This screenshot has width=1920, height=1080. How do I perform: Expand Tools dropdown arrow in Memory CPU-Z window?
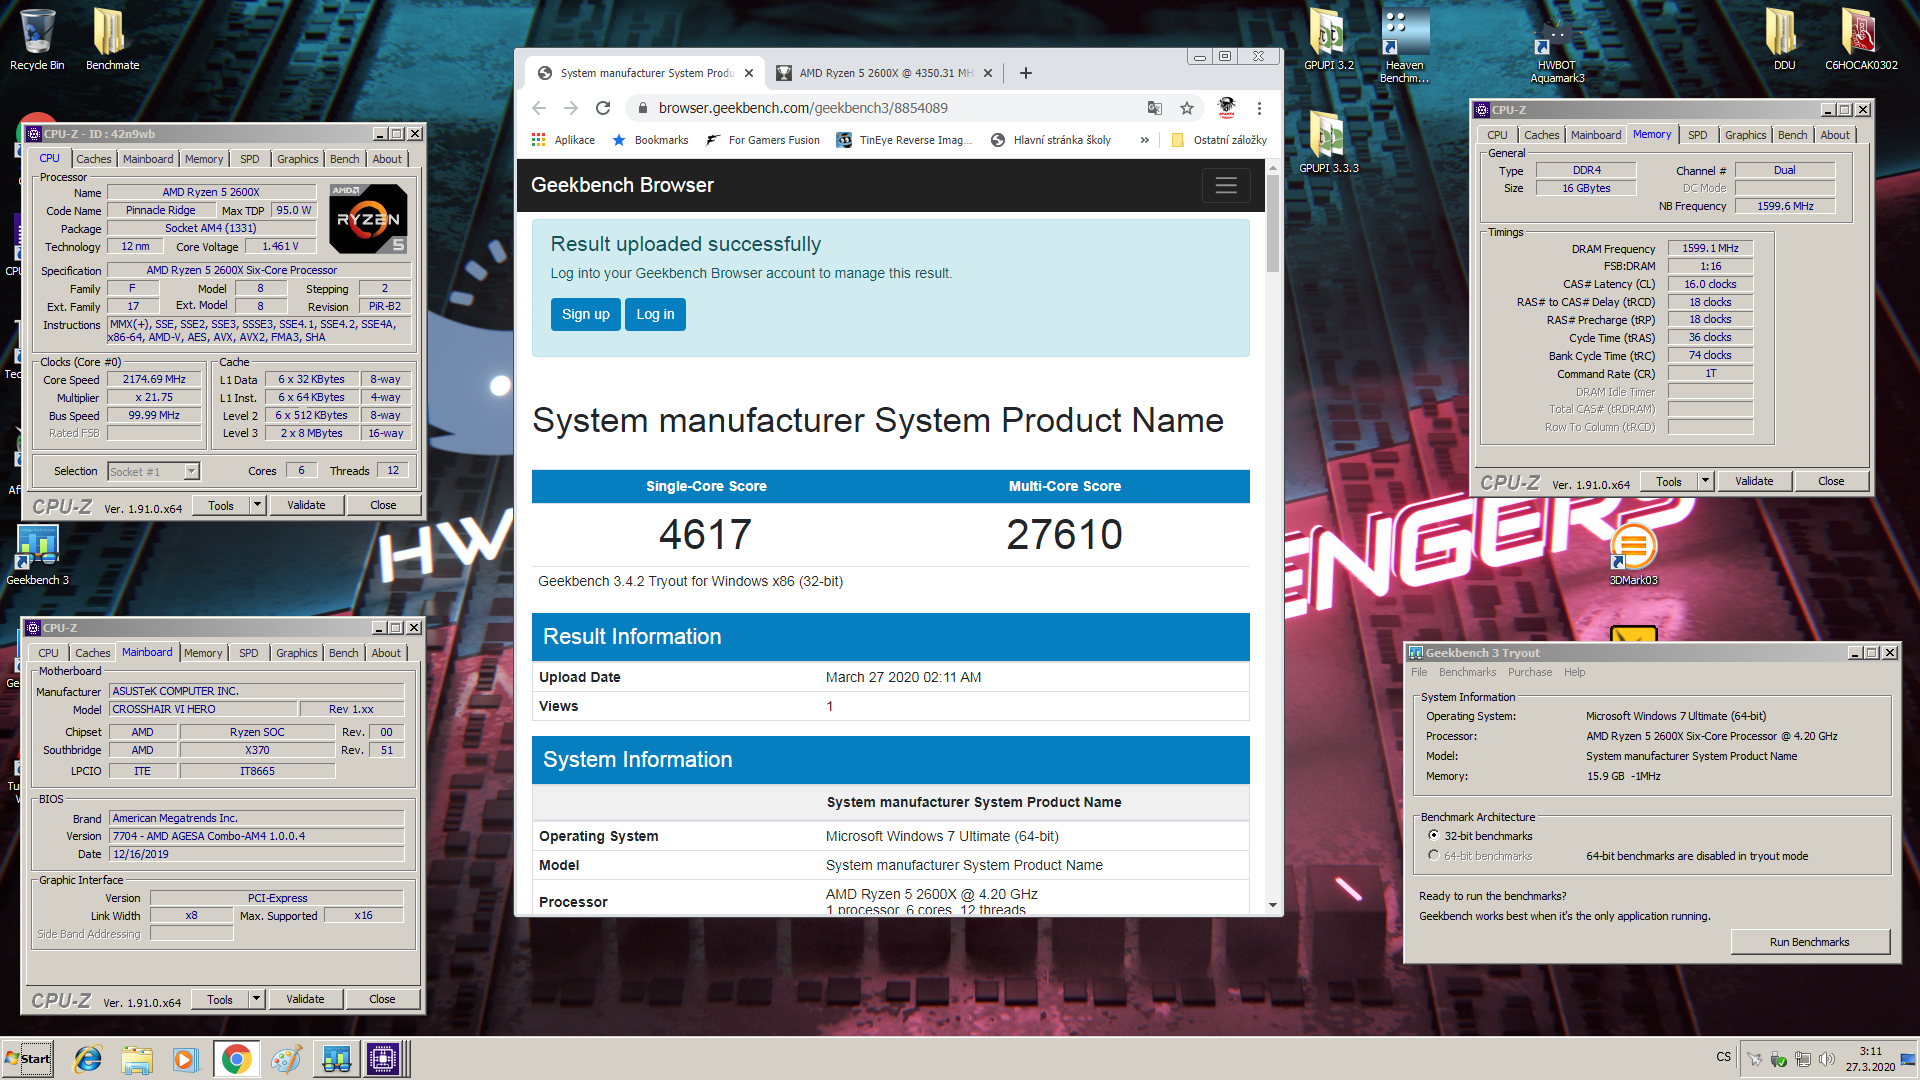pos(1705,481)
